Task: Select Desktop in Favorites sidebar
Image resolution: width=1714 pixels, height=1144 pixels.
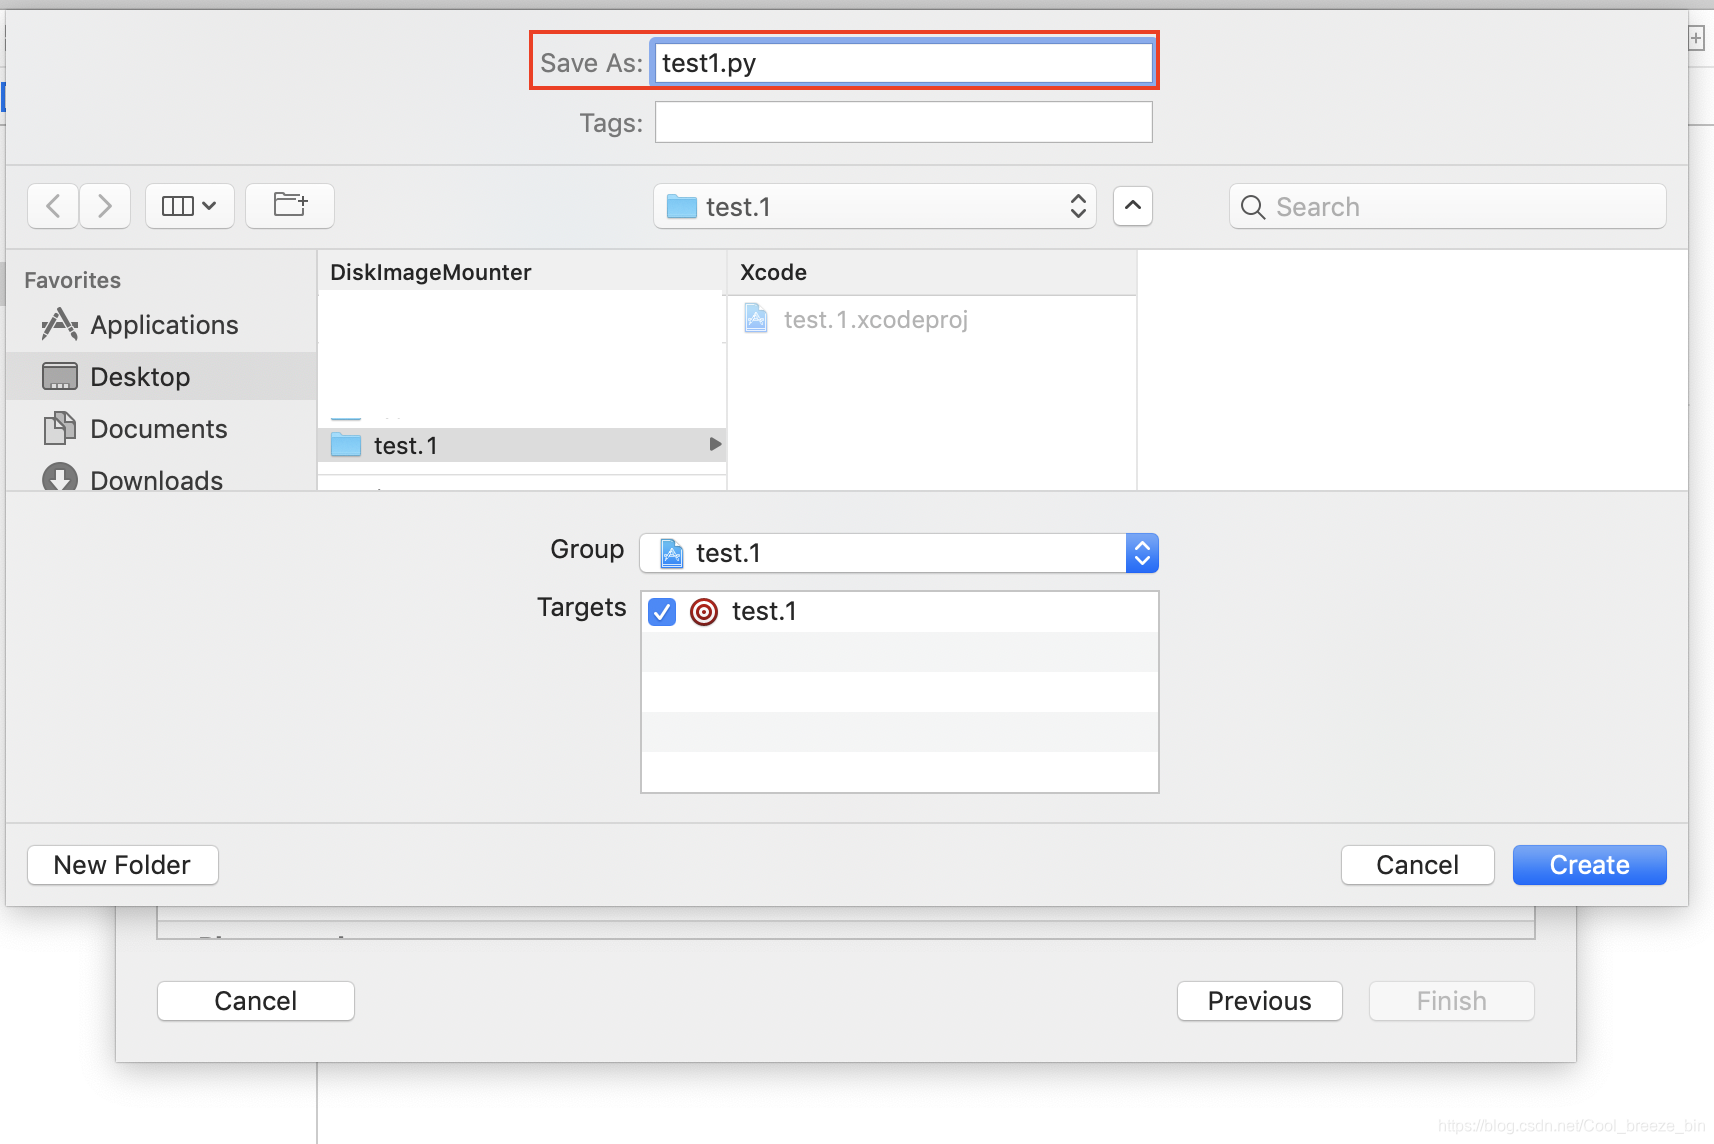Action: pos(161,376)
